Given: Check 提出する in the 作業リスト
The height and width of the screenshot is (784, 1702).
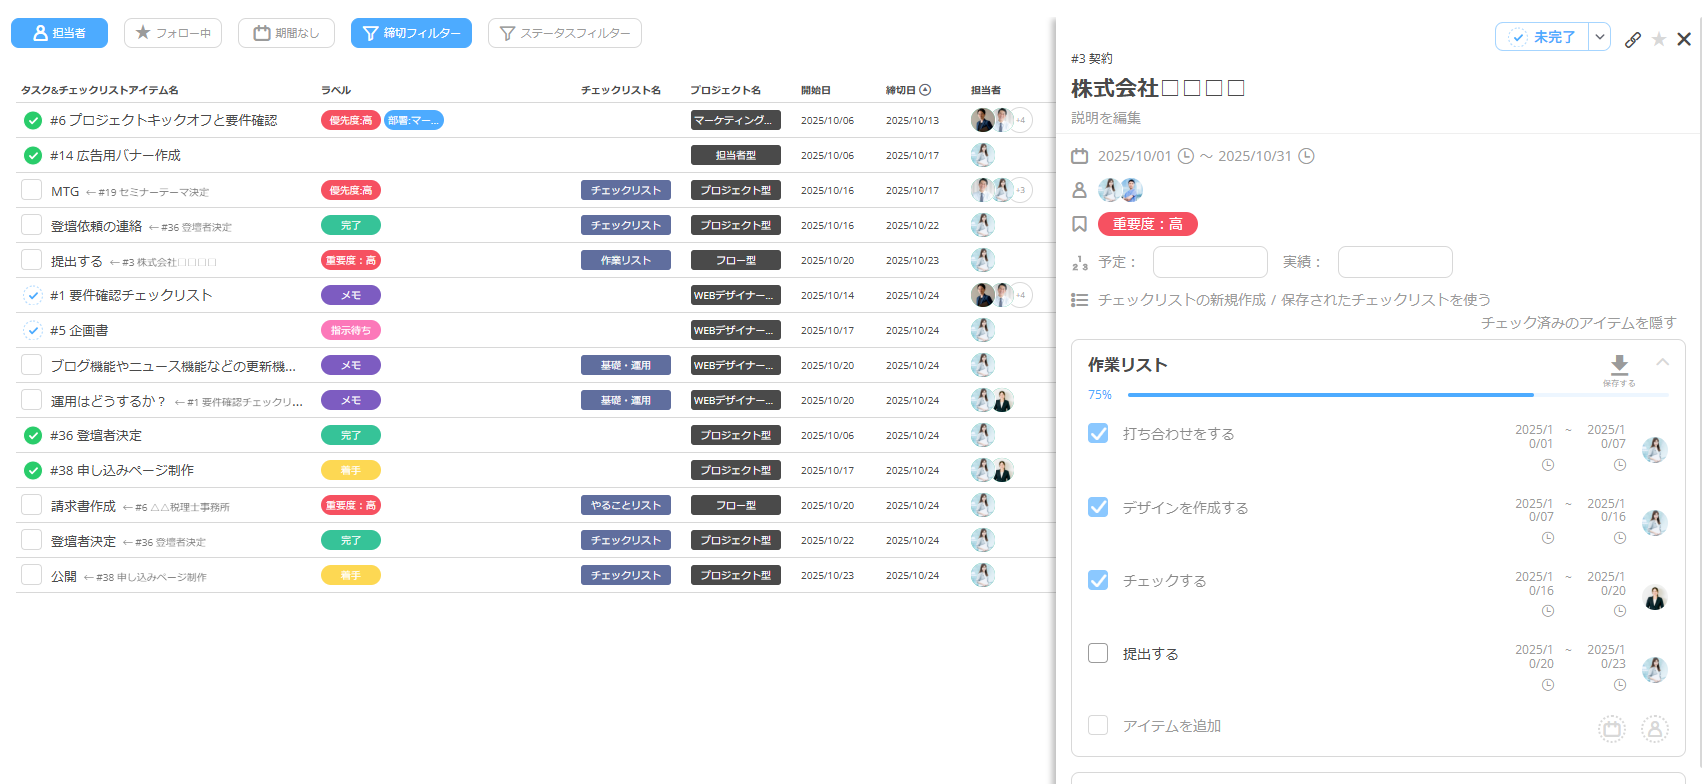Looking at the screenshot, I should [x=1098, y=653].
